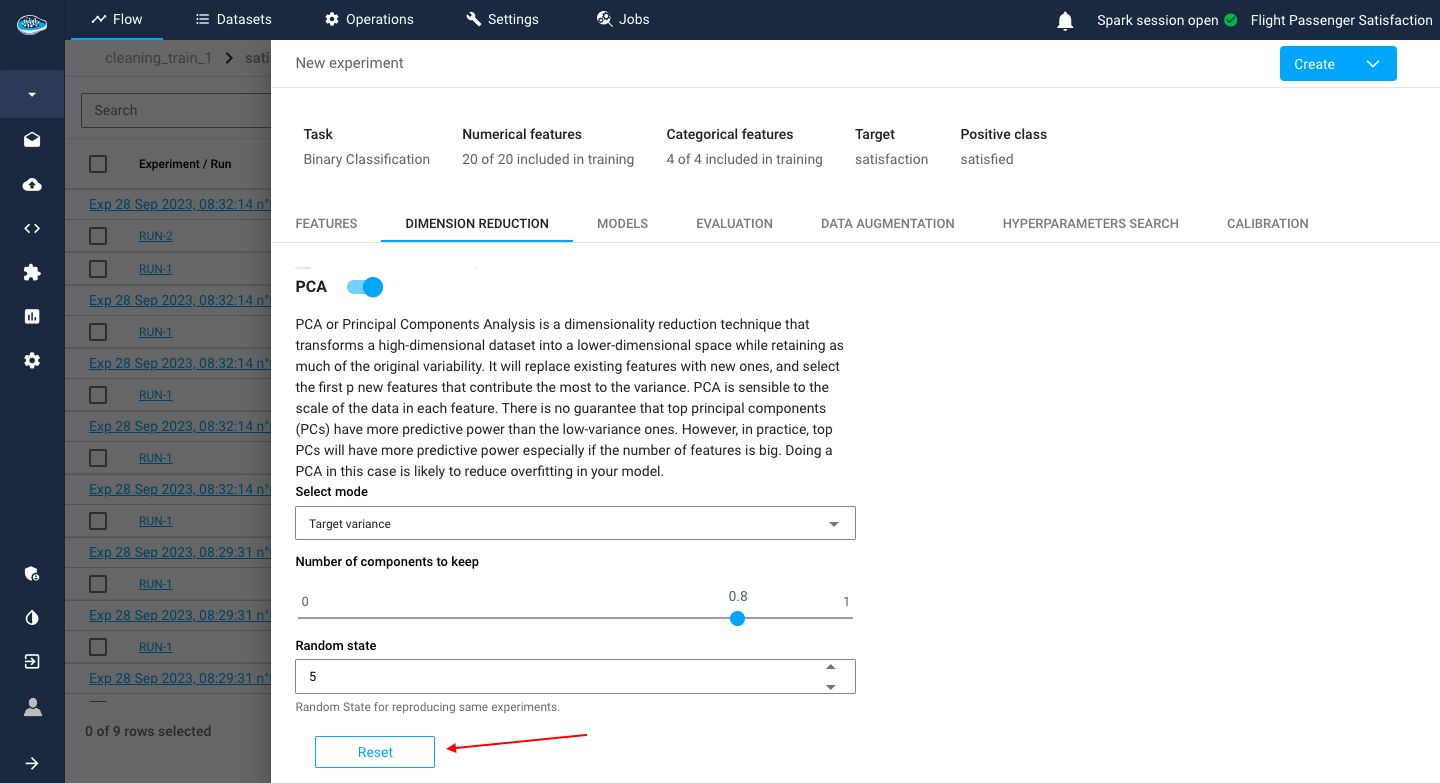Open the HYPERPARAMETERS SEARCH tab
Image resolution: width=1440 pixels, height=783 pixels.
[1090, 224]
